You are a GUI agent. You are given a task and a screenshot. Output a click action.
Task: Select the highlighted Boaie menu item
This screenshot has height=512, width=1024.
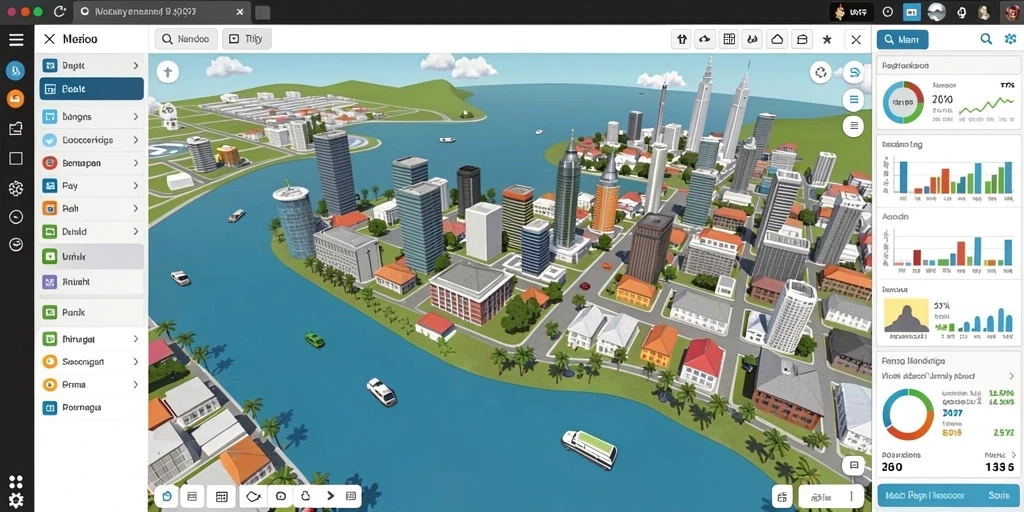coord(91,89)
